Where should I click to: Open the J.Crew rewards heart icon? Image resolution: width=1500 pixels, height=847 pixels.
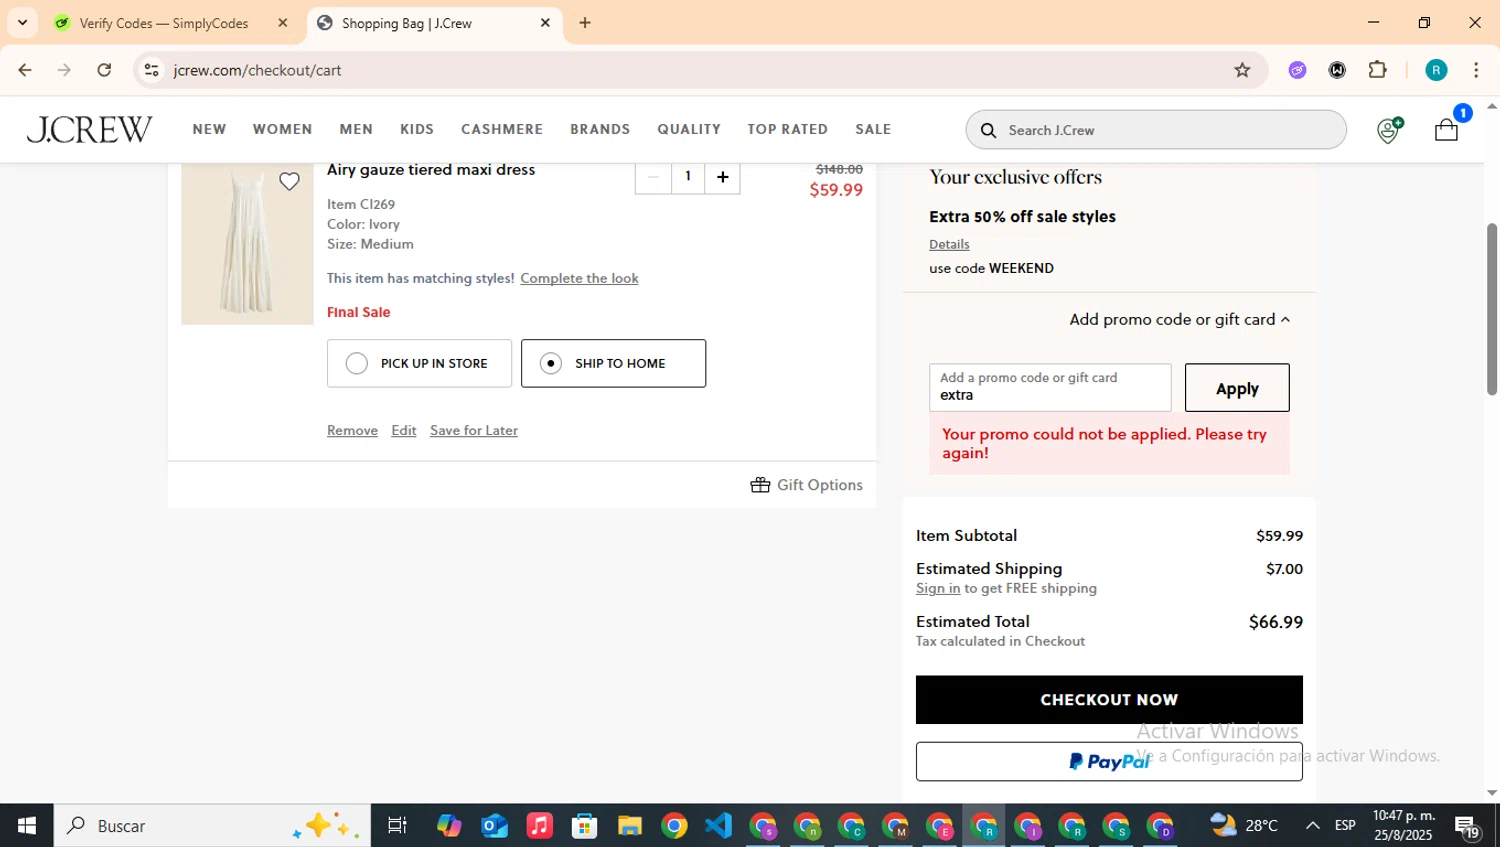coord(1389,130)
